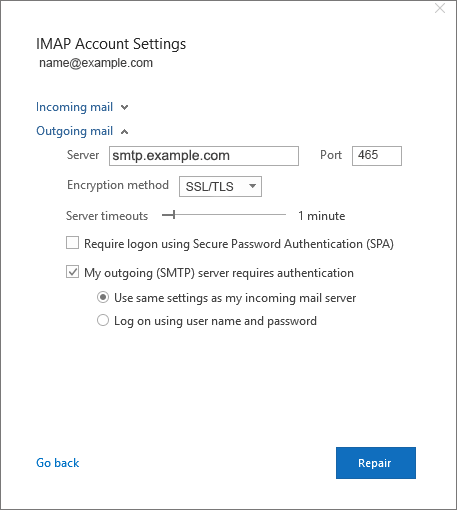
Task: Click the Port label
Action: 331,155
